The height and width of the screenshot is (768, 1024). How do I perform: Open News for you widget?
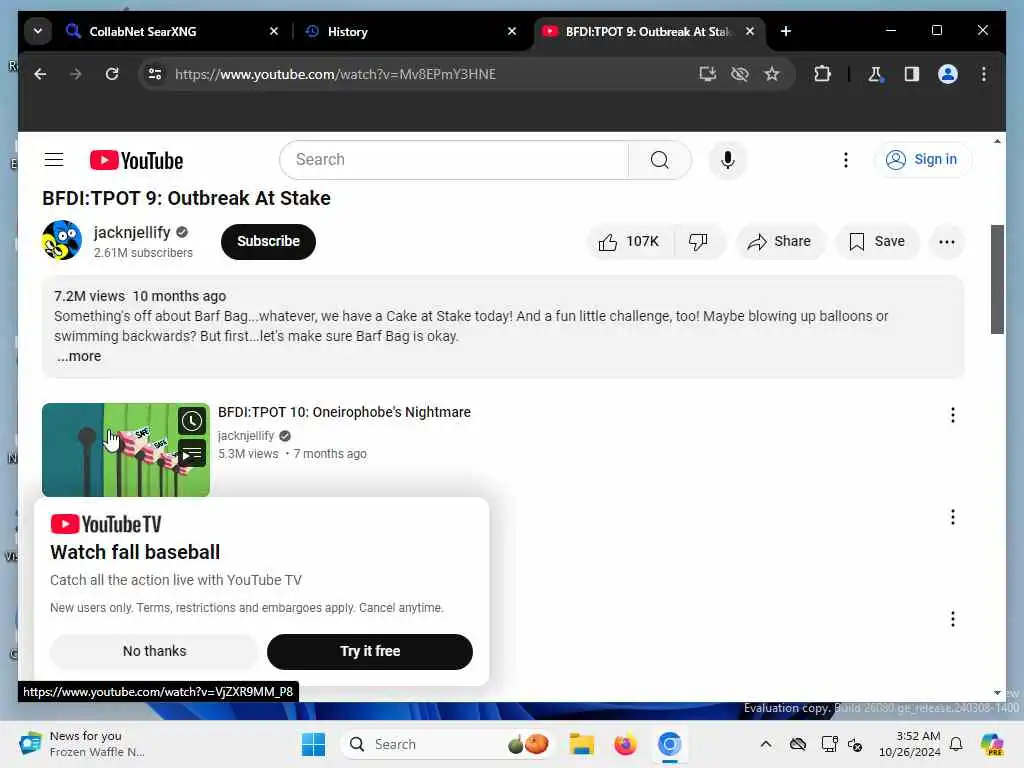coord(82,744)
